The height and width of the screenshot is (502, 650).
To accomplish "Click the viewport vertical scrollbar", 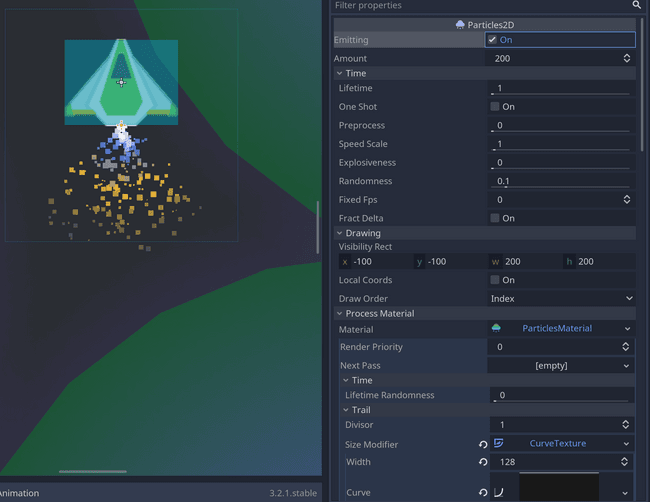I will (318, 227).
